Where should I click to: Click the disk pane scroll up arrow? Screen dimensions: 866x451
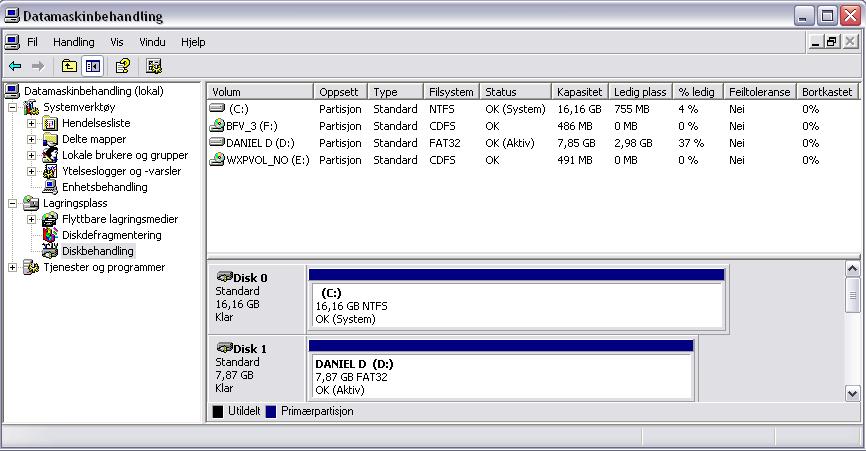pos(852,269)
